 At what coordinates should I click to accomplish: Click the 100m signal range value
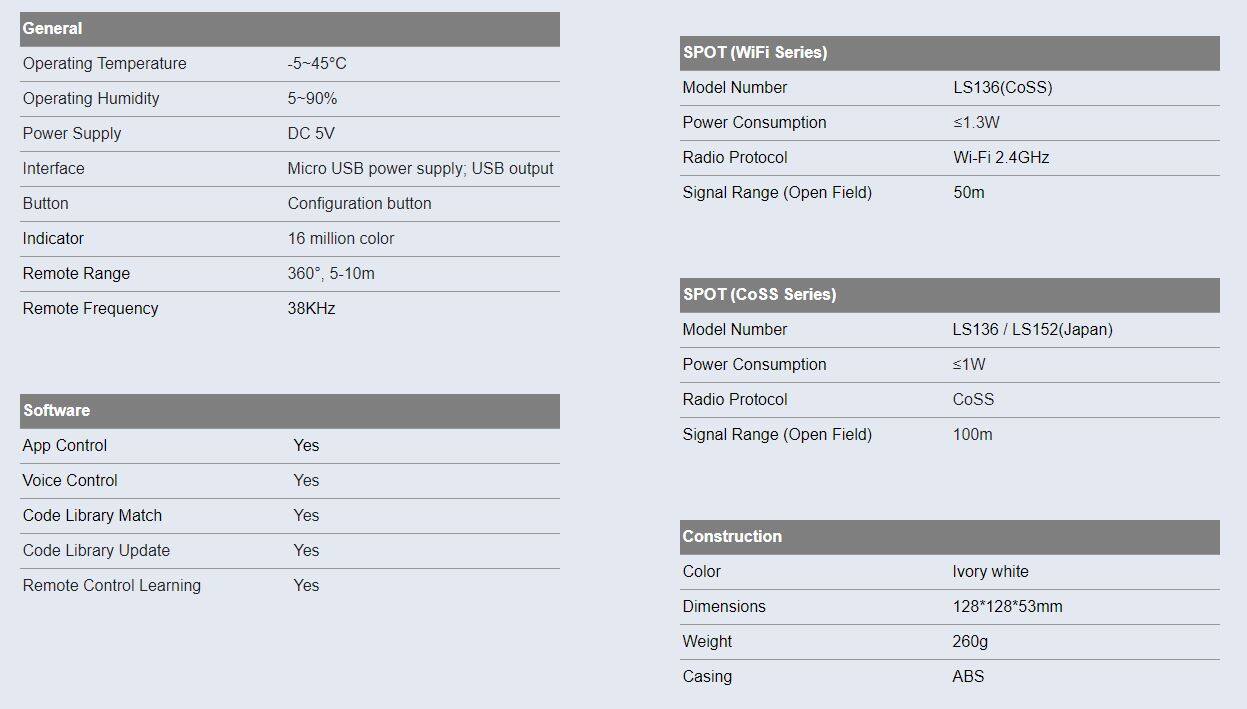(972, 435)
